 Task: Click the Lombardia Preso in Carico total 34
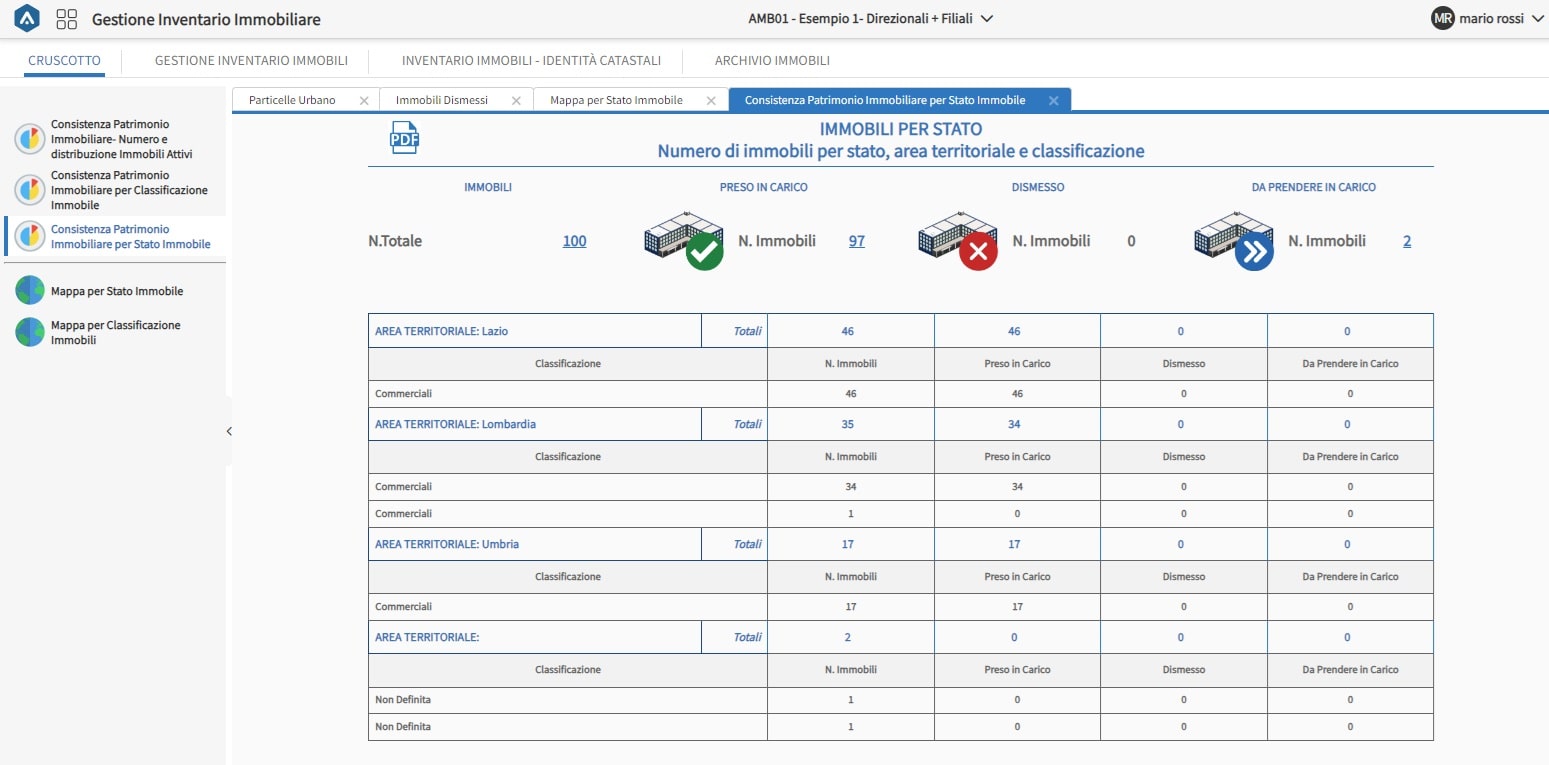point(1014,424)
